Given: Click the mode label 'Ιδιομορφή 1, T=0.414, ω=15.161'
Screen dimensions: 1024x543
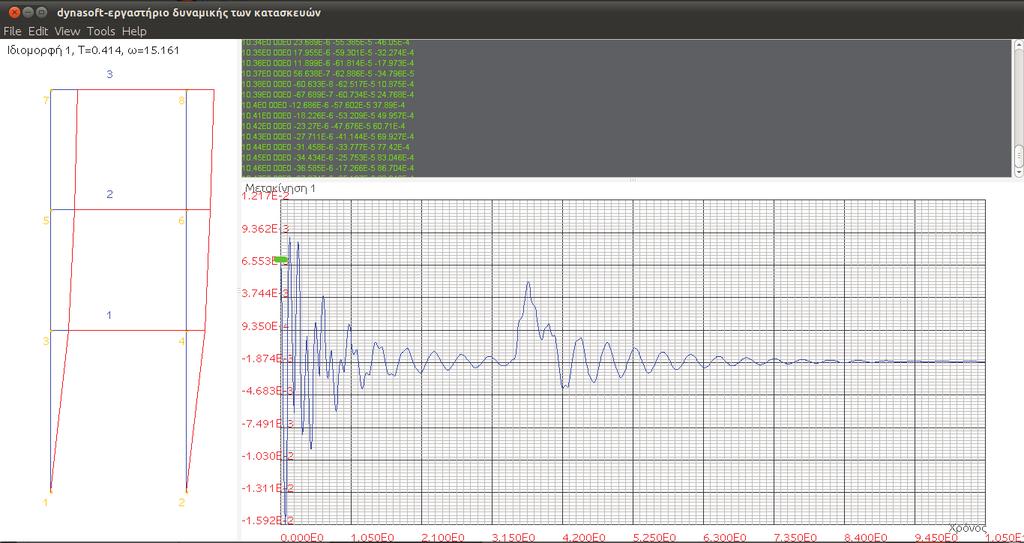Looking at the screenshot, I should (93, 50).
